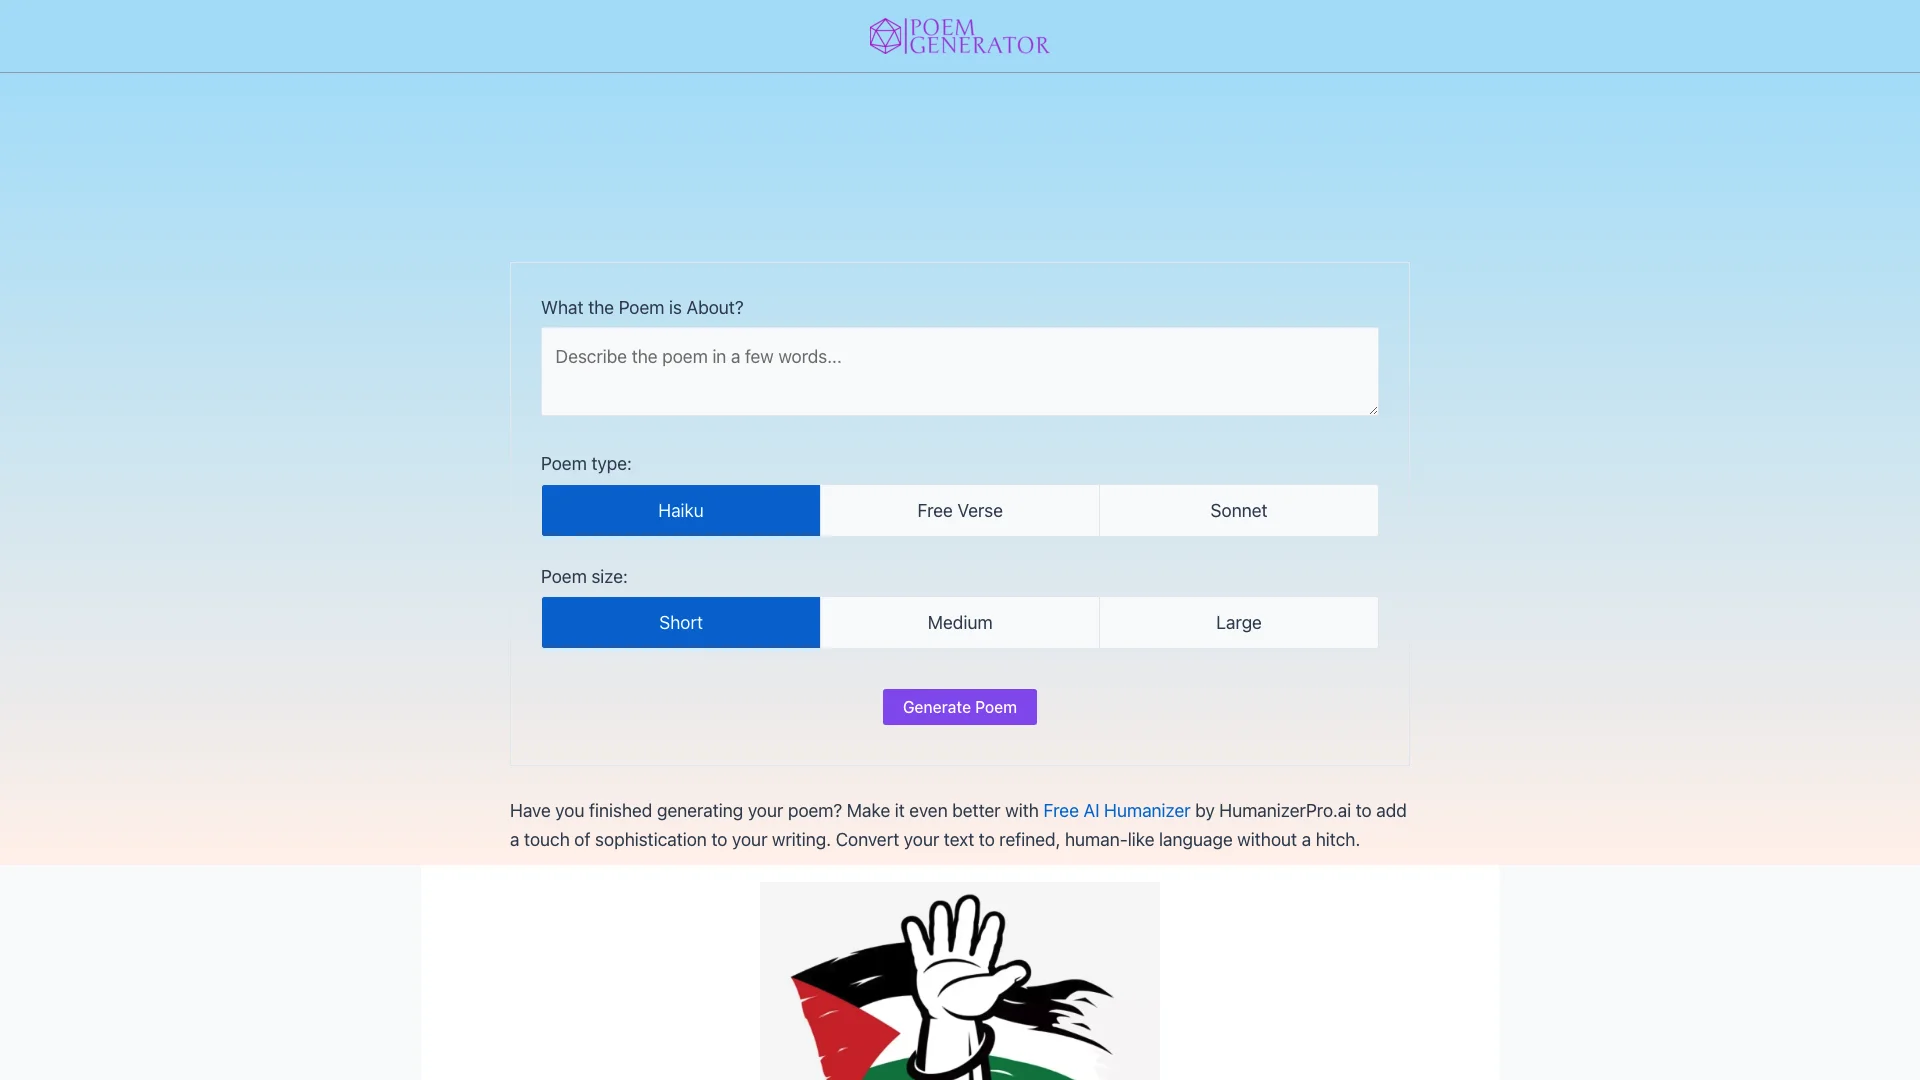Click the Generate Poem button
1920x1080 pixels.
[960, 707]
